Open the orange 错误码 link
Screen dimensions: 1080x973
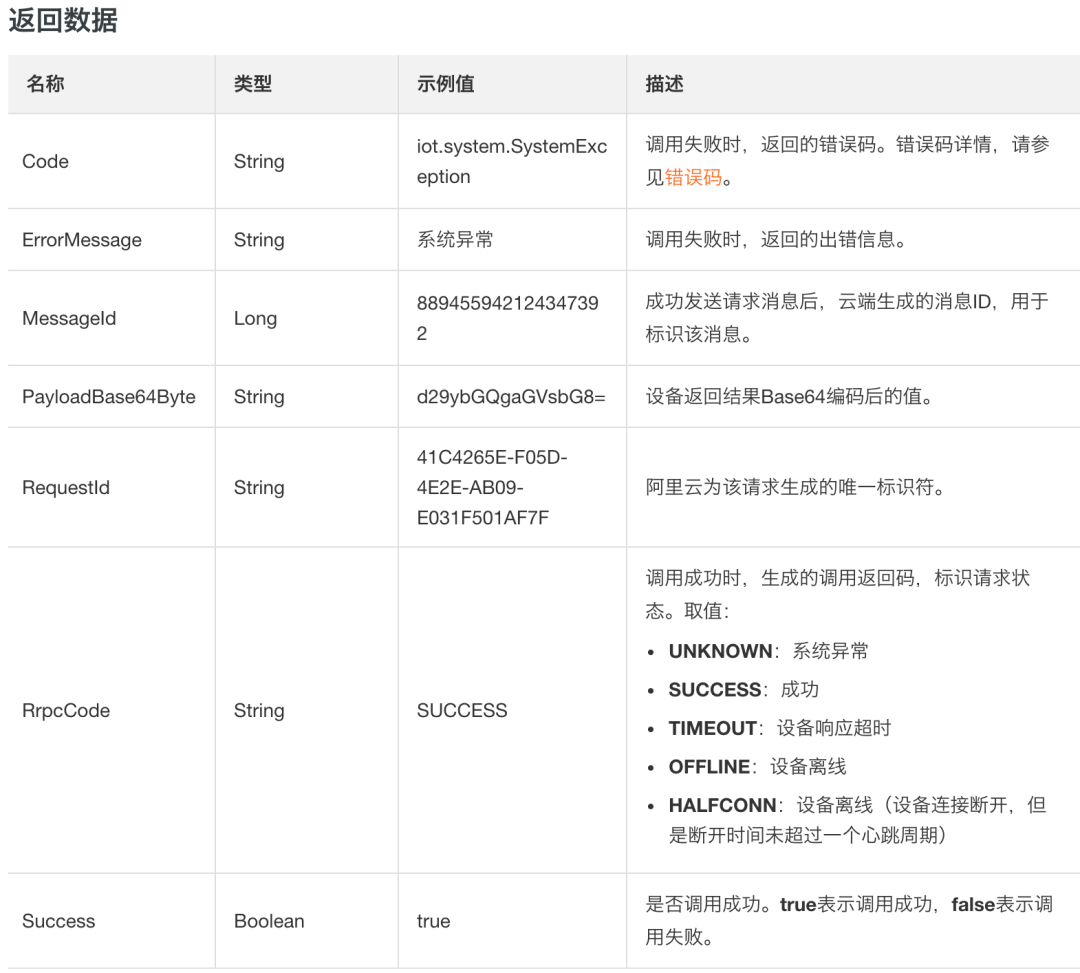pos(693,178)
